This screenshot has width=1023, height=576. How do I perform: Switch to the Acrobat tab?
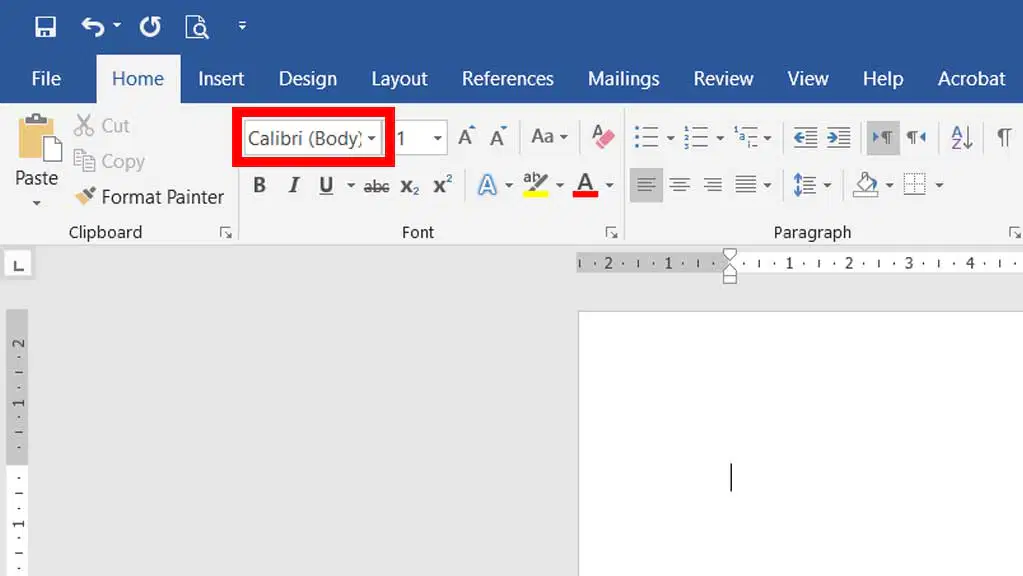pos(971,79)
